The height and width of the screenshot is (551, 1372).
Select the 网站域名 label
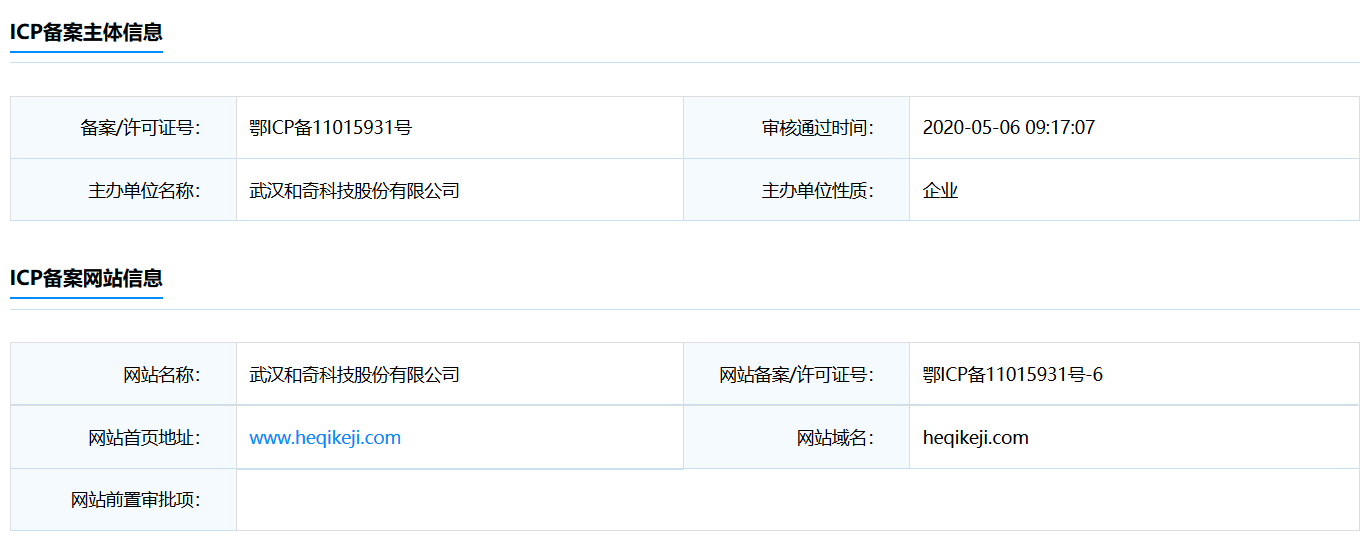point(835,438)
